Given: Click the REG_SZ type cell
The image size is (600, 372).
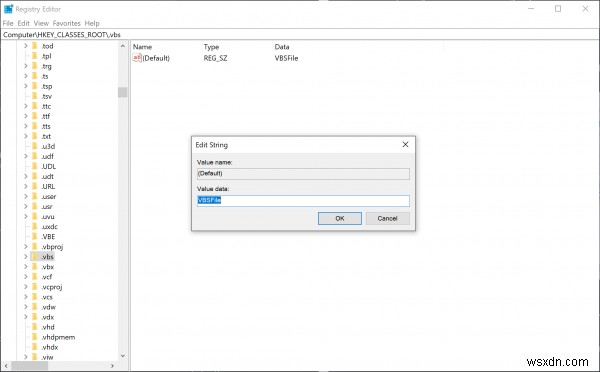Looking at the screenshot, I should tap(215, 58).
